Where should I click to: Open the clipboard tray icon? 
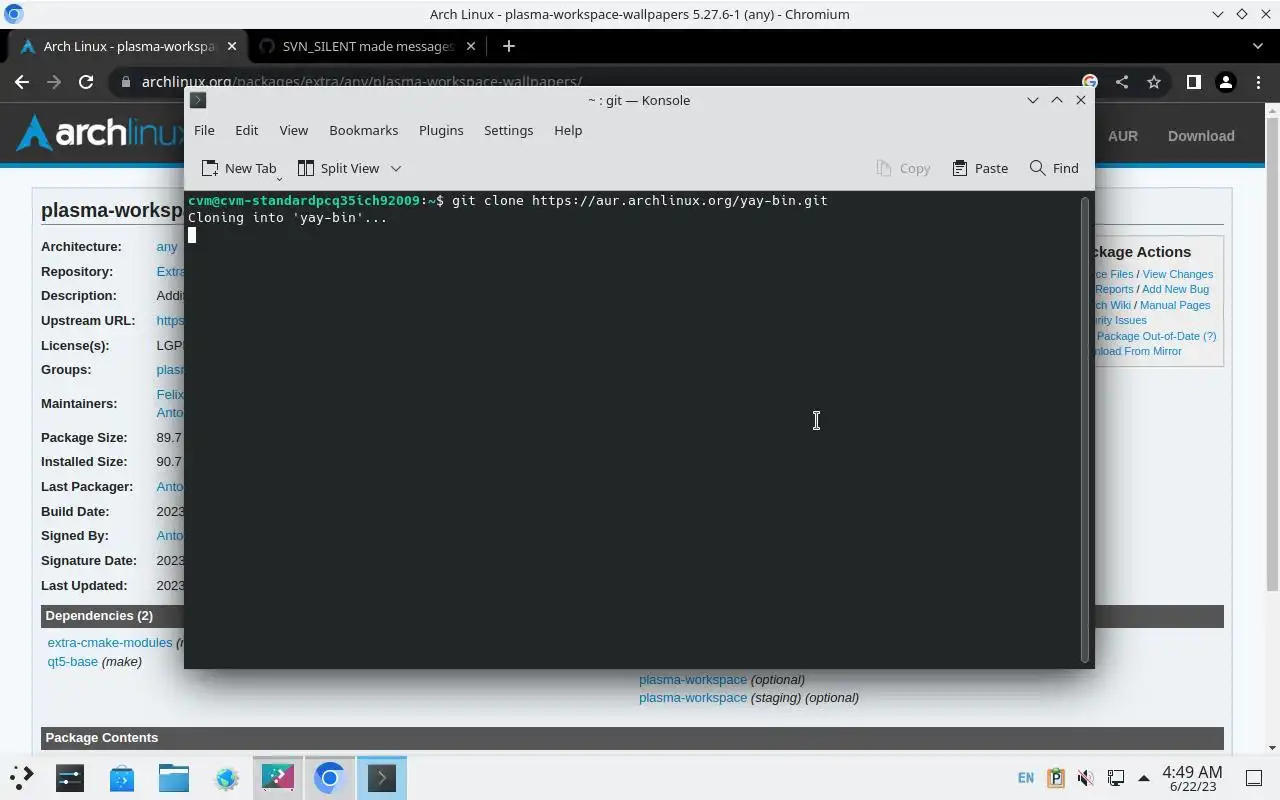pos(1056,777)
